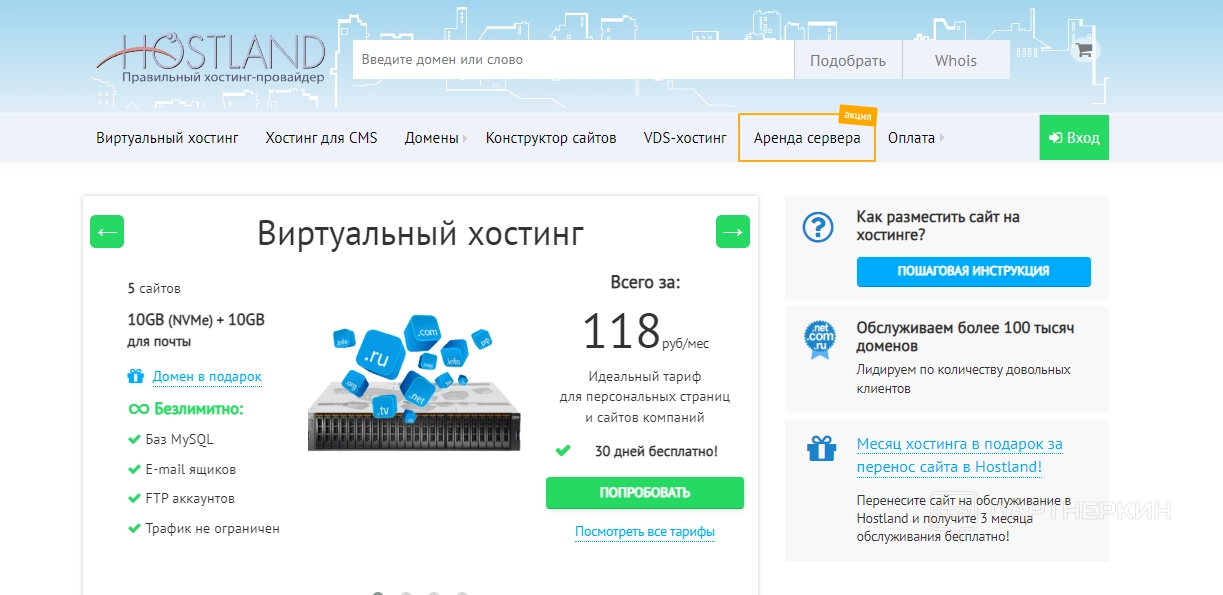Viewport: 1223px width, 595px height.
Task: Go to previous slide with left arrow
Action: 107,231
